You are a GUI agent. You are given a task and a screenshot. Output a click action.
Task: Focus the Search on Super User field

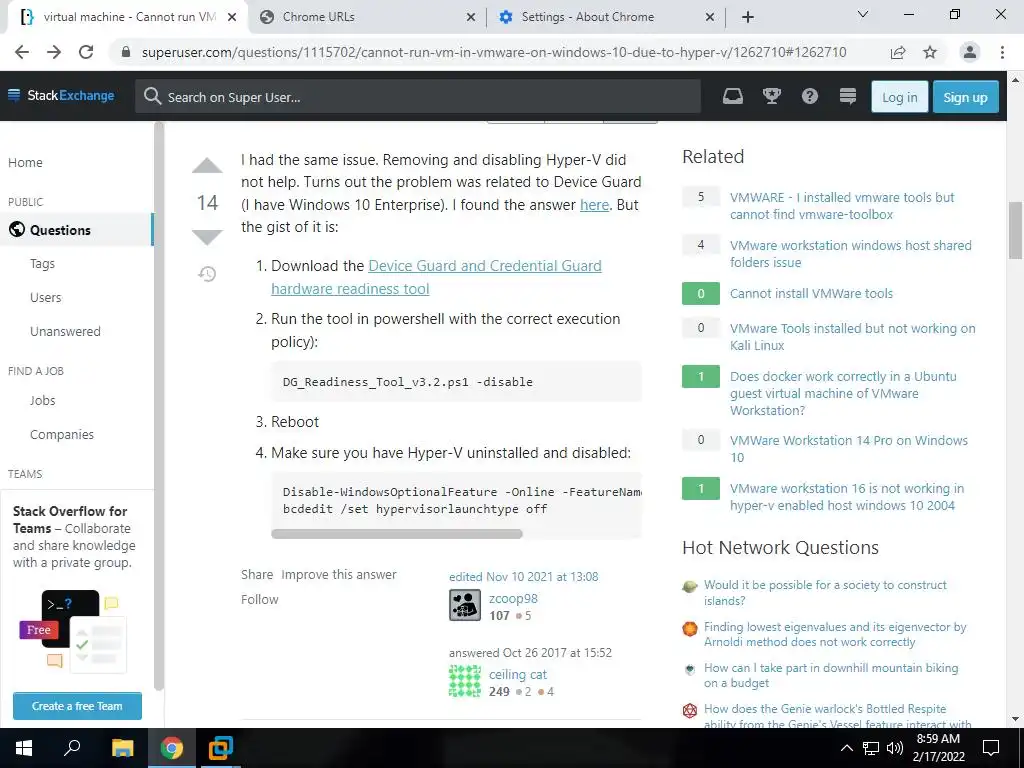click(418, 97)
